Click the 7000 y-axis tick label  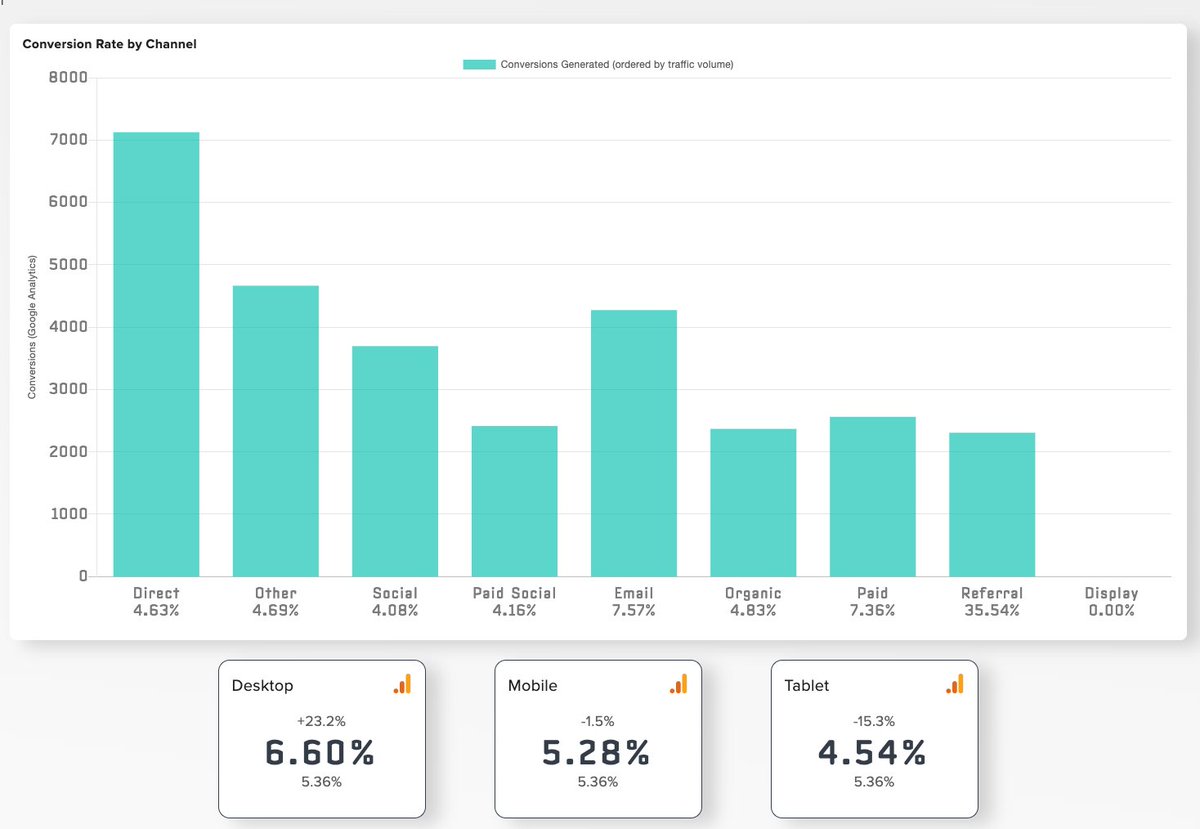coord(68,140)
